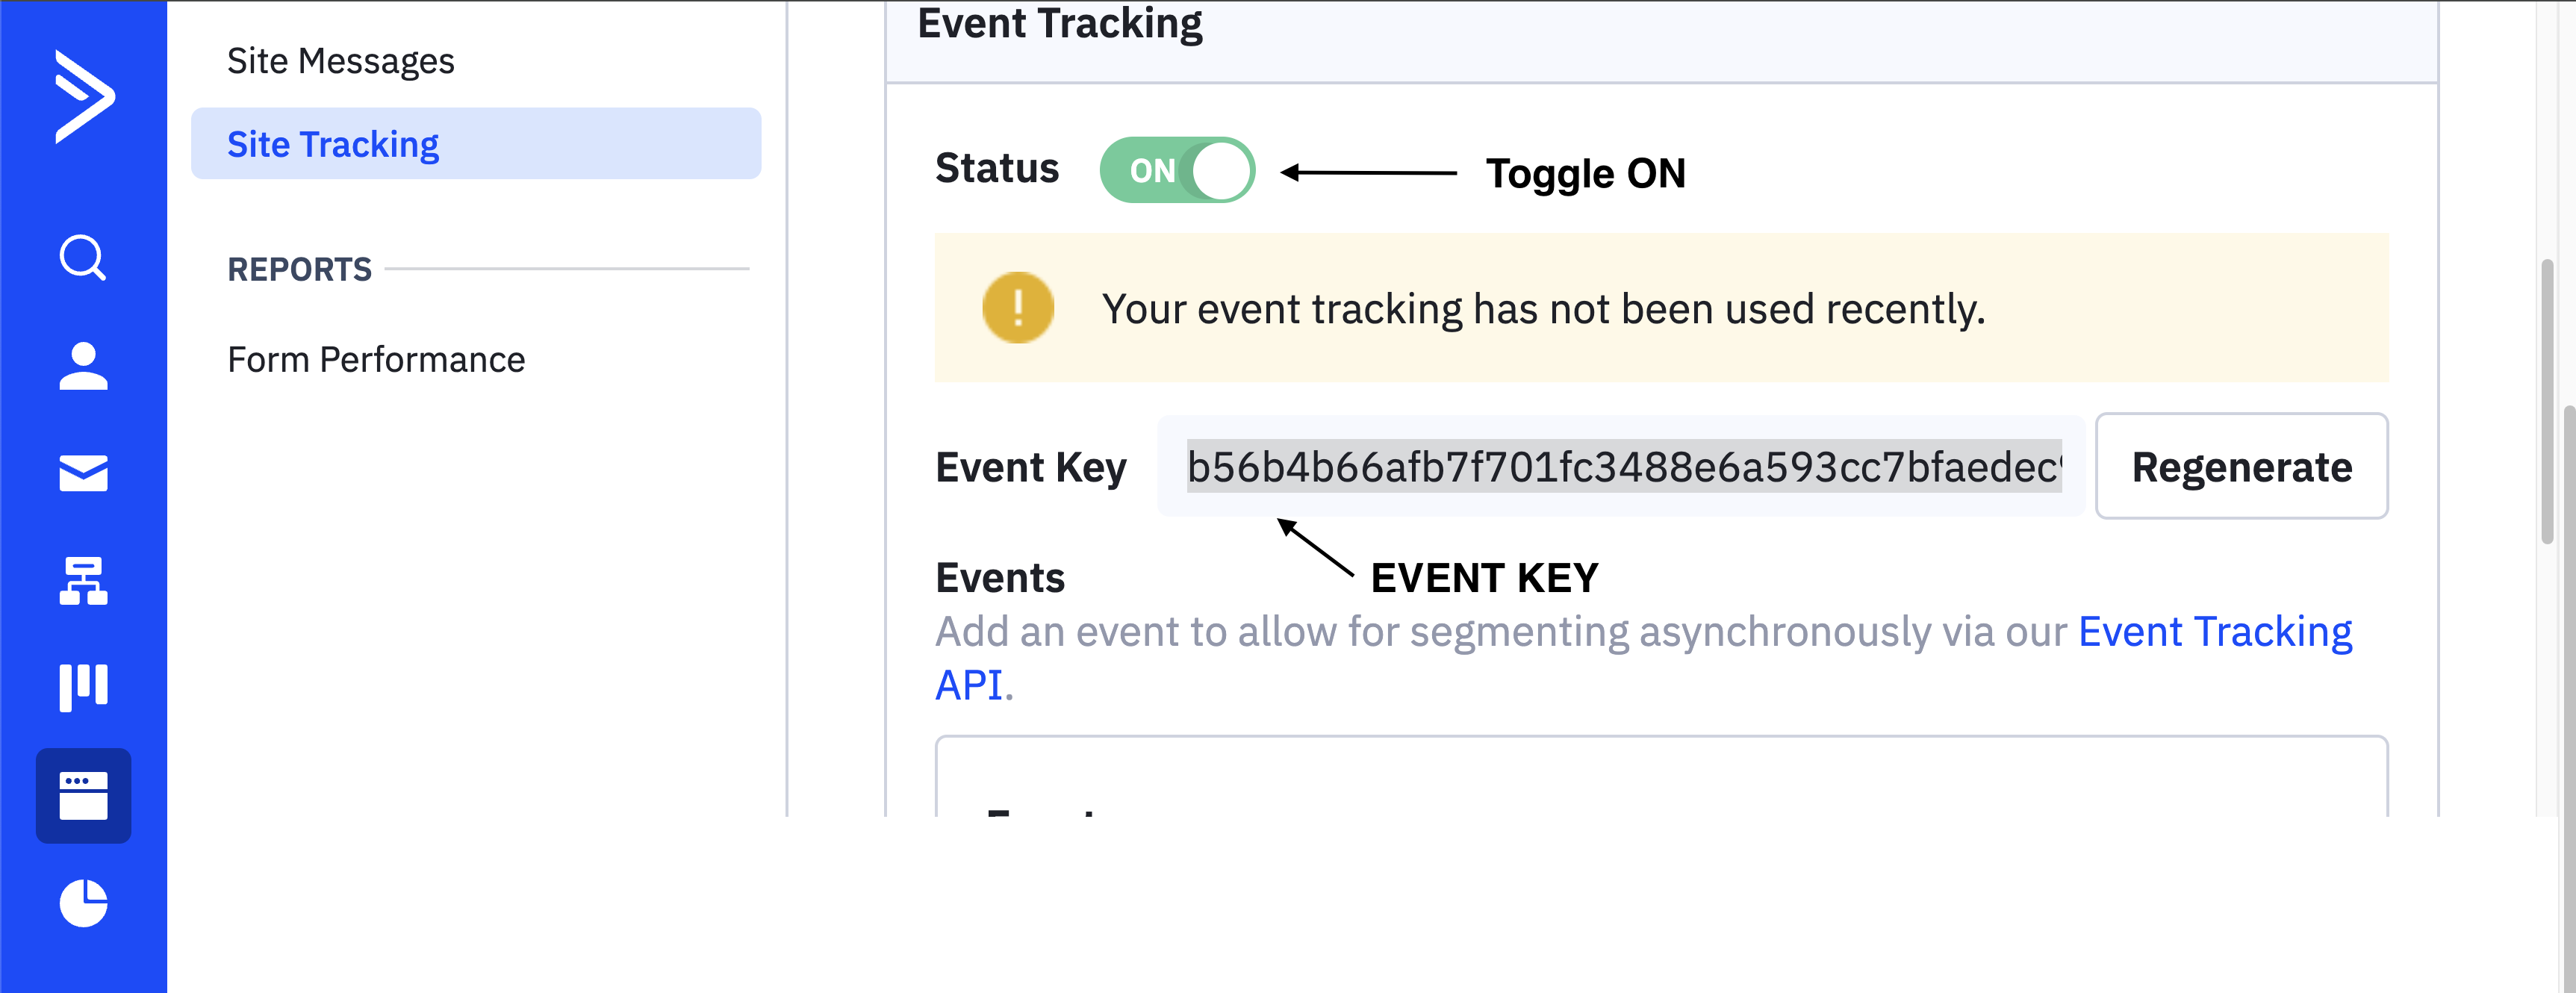Go to Campaigns via the envelope icon
Viewport: 2576px width, 993px height.
(83, 473)
